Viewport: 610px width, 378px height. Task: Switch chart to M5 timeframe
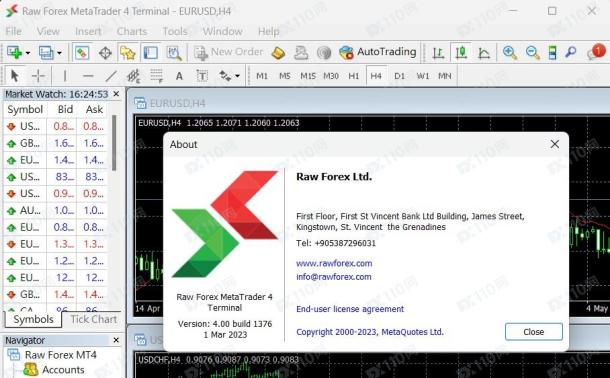pos(285,76)
